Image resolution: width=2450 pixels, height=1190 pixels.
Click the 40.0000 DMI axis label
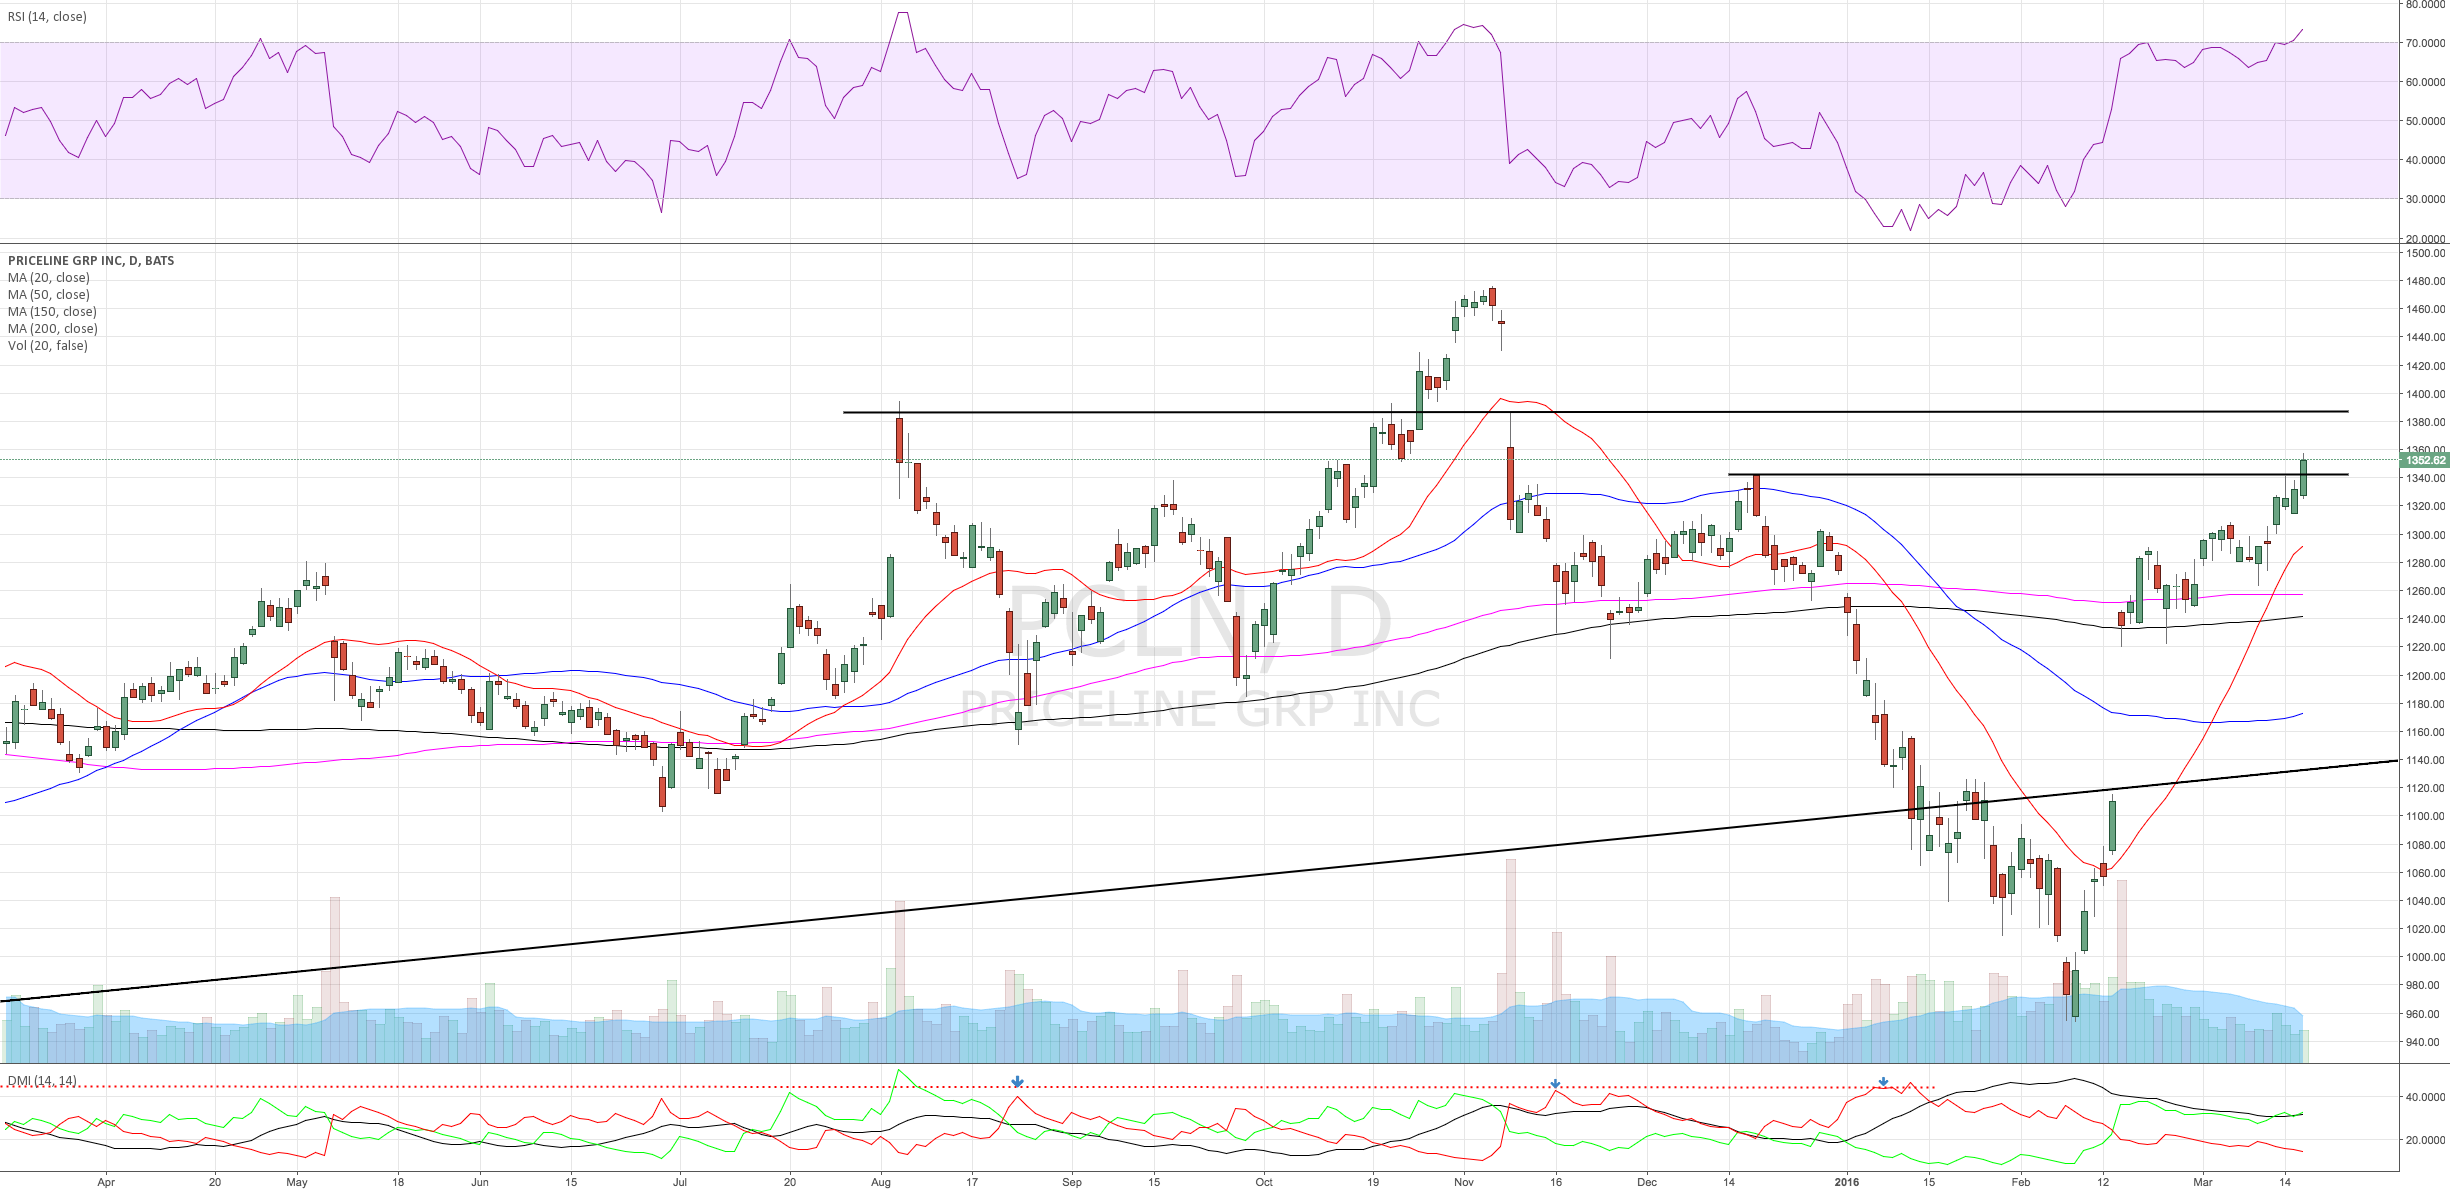coord(2426,1097)
